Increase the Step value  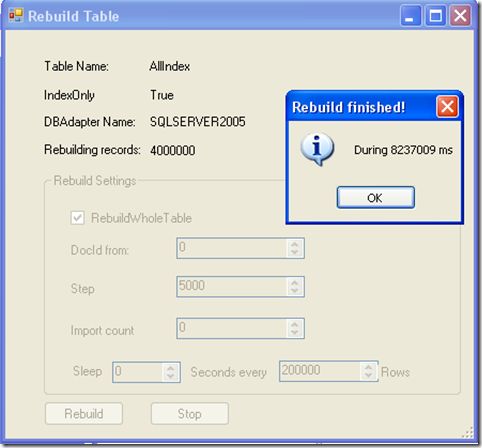294,282
